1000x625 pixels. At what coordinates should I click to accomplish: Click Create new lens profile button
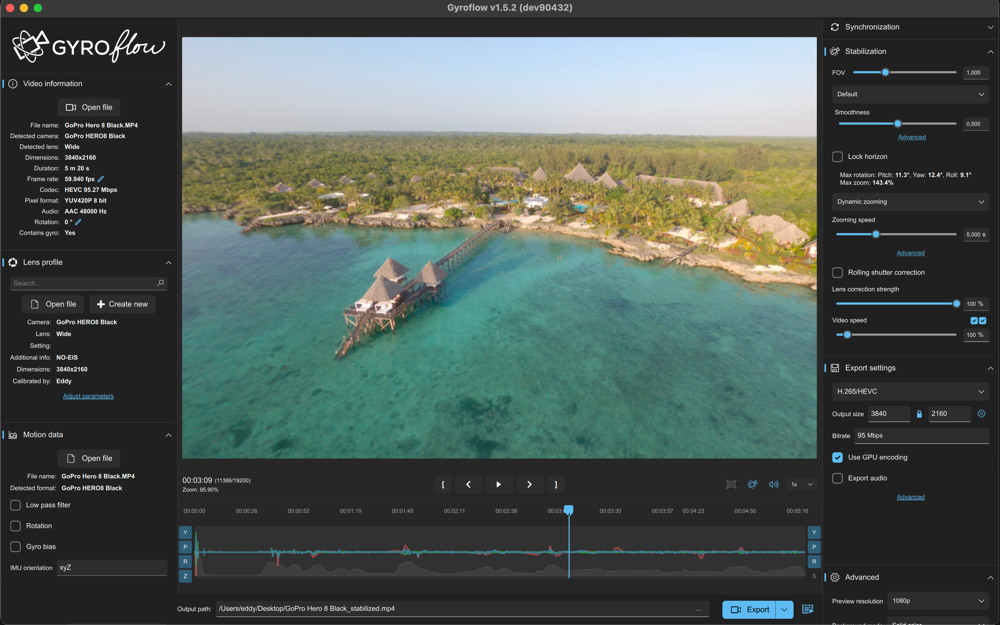point(122,304)
